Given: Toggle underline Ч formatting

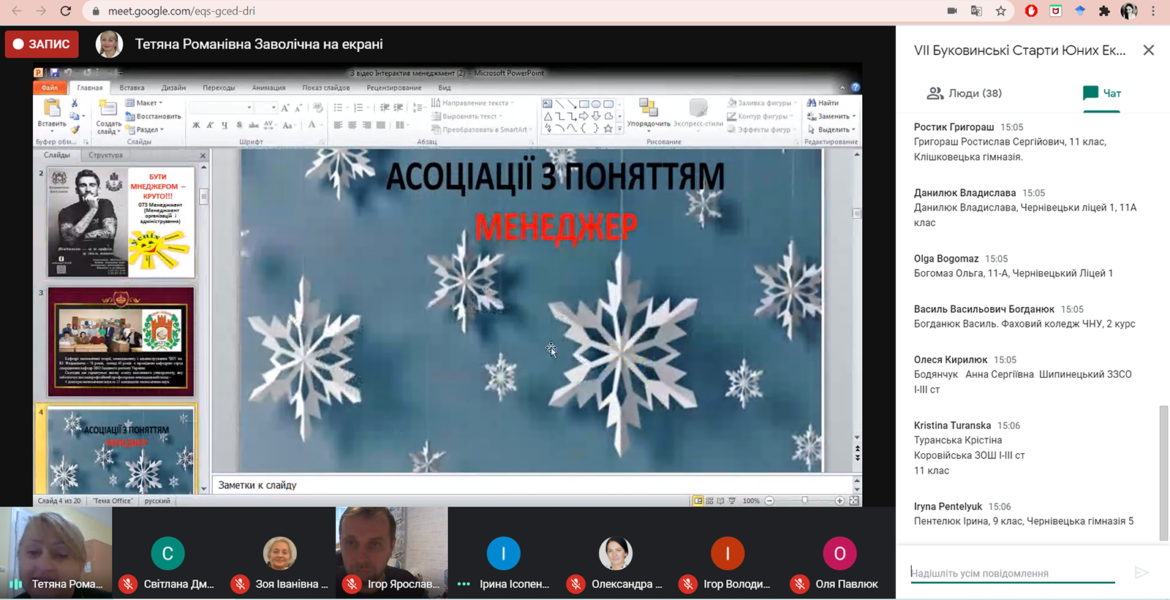Looking at the screenshot, I should (225, 125).
